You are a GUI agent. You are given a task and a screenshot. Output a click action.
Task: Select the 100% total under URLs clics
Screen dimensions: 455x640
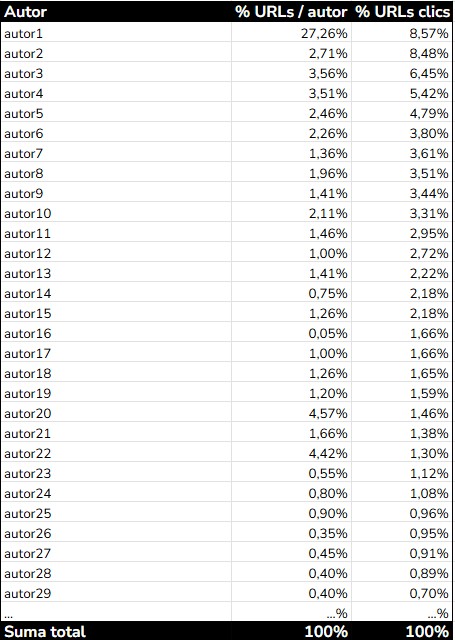(427, 632)
